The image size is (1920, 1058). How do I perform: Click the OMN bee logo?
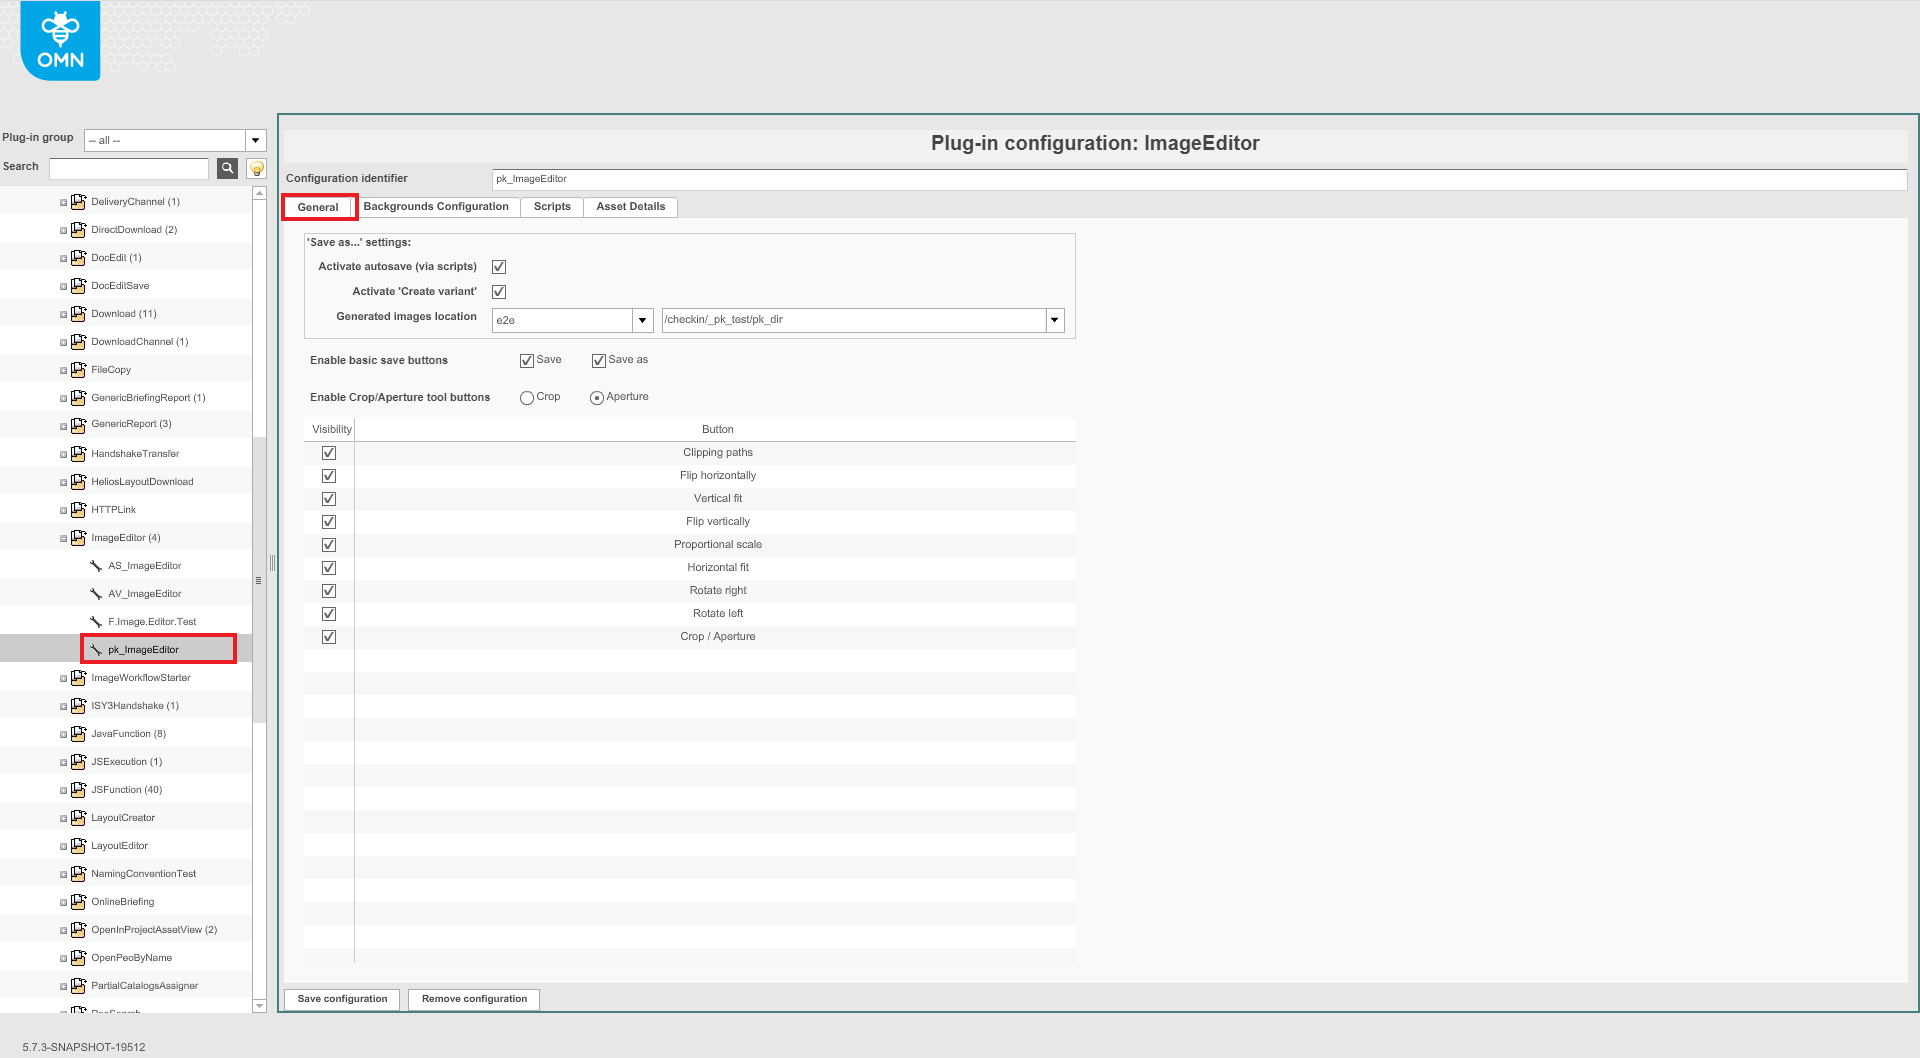point(59,40)
